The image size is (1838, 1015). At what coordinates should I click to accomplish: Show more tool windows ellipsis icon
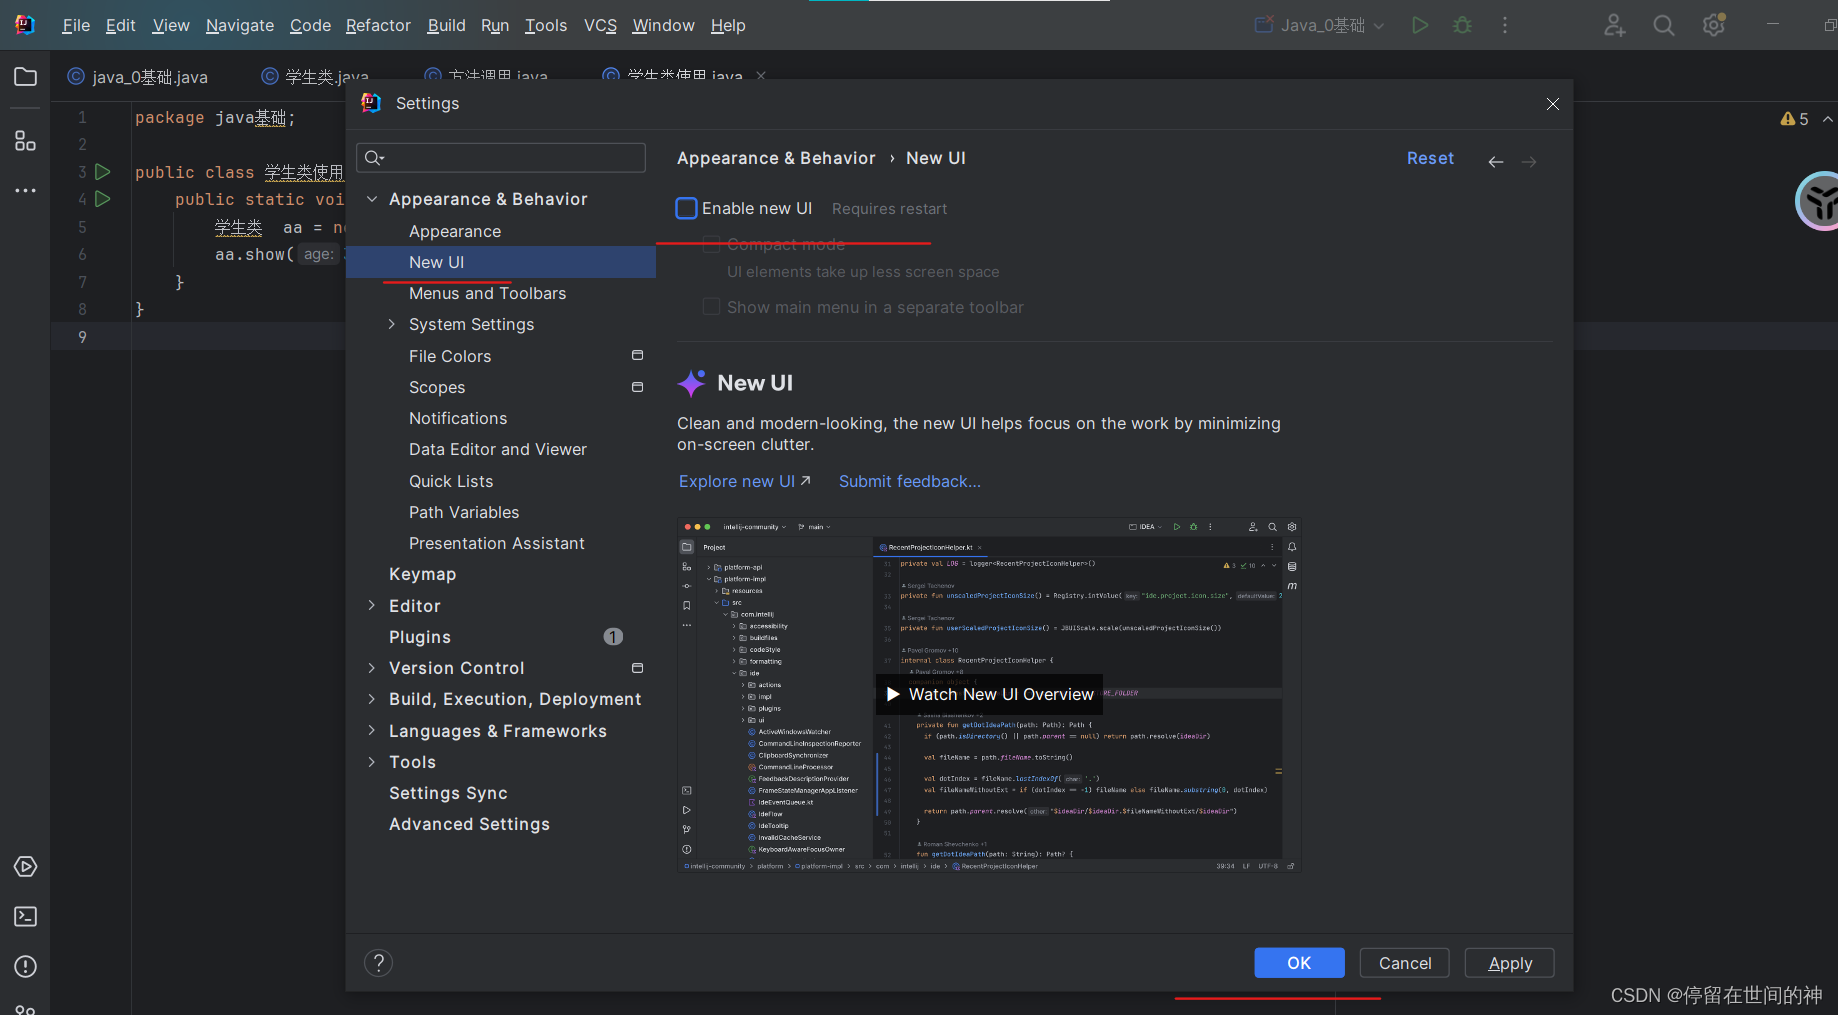(x=25, y=190)
